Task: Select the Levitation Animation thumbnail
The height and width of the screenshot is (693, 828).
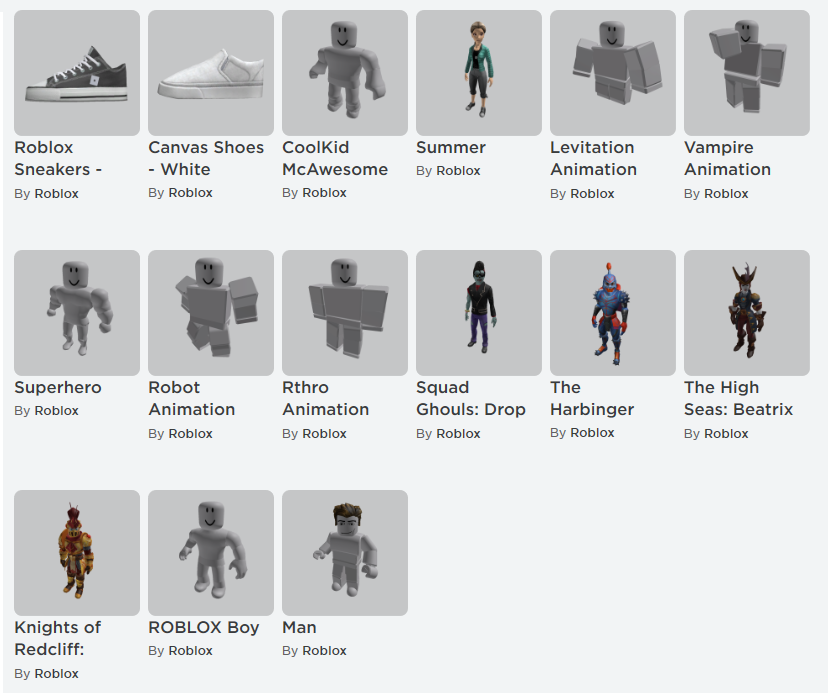Action: tap(613, 73)
